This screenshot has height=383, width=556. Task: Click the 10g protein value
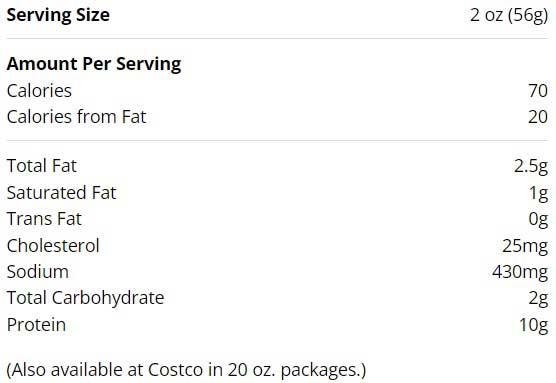(x=534, y=325)
